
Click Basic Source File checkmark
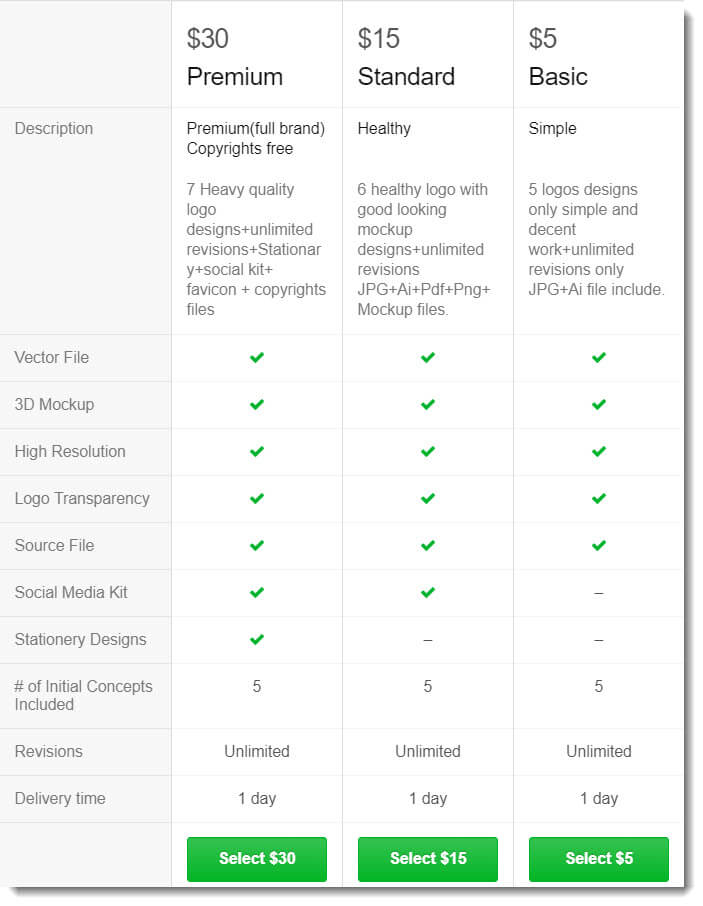tap(599, 545)
